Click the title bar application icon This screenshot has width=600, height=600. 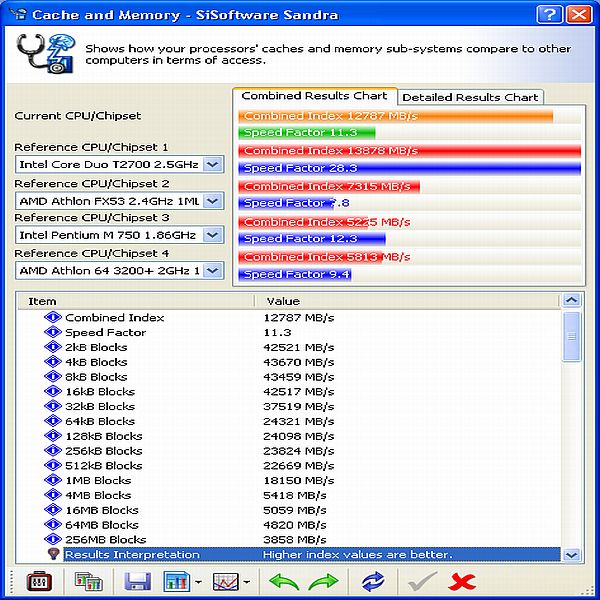(x=18, y=15)
